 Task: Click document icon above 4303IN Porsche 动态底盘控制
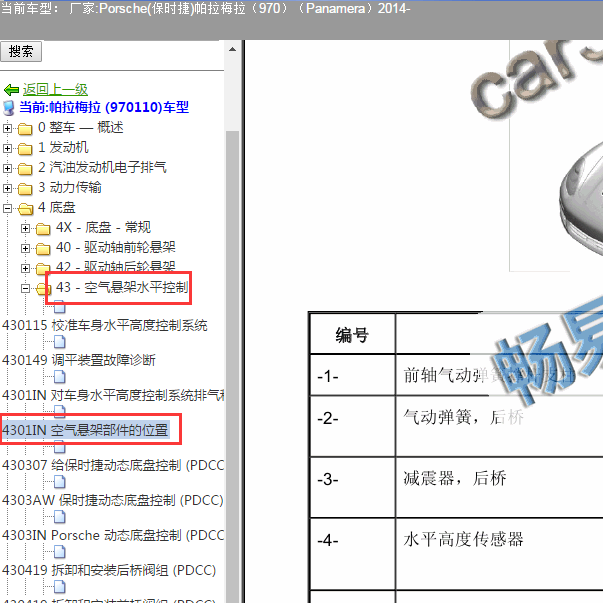(x=60, y=517)
